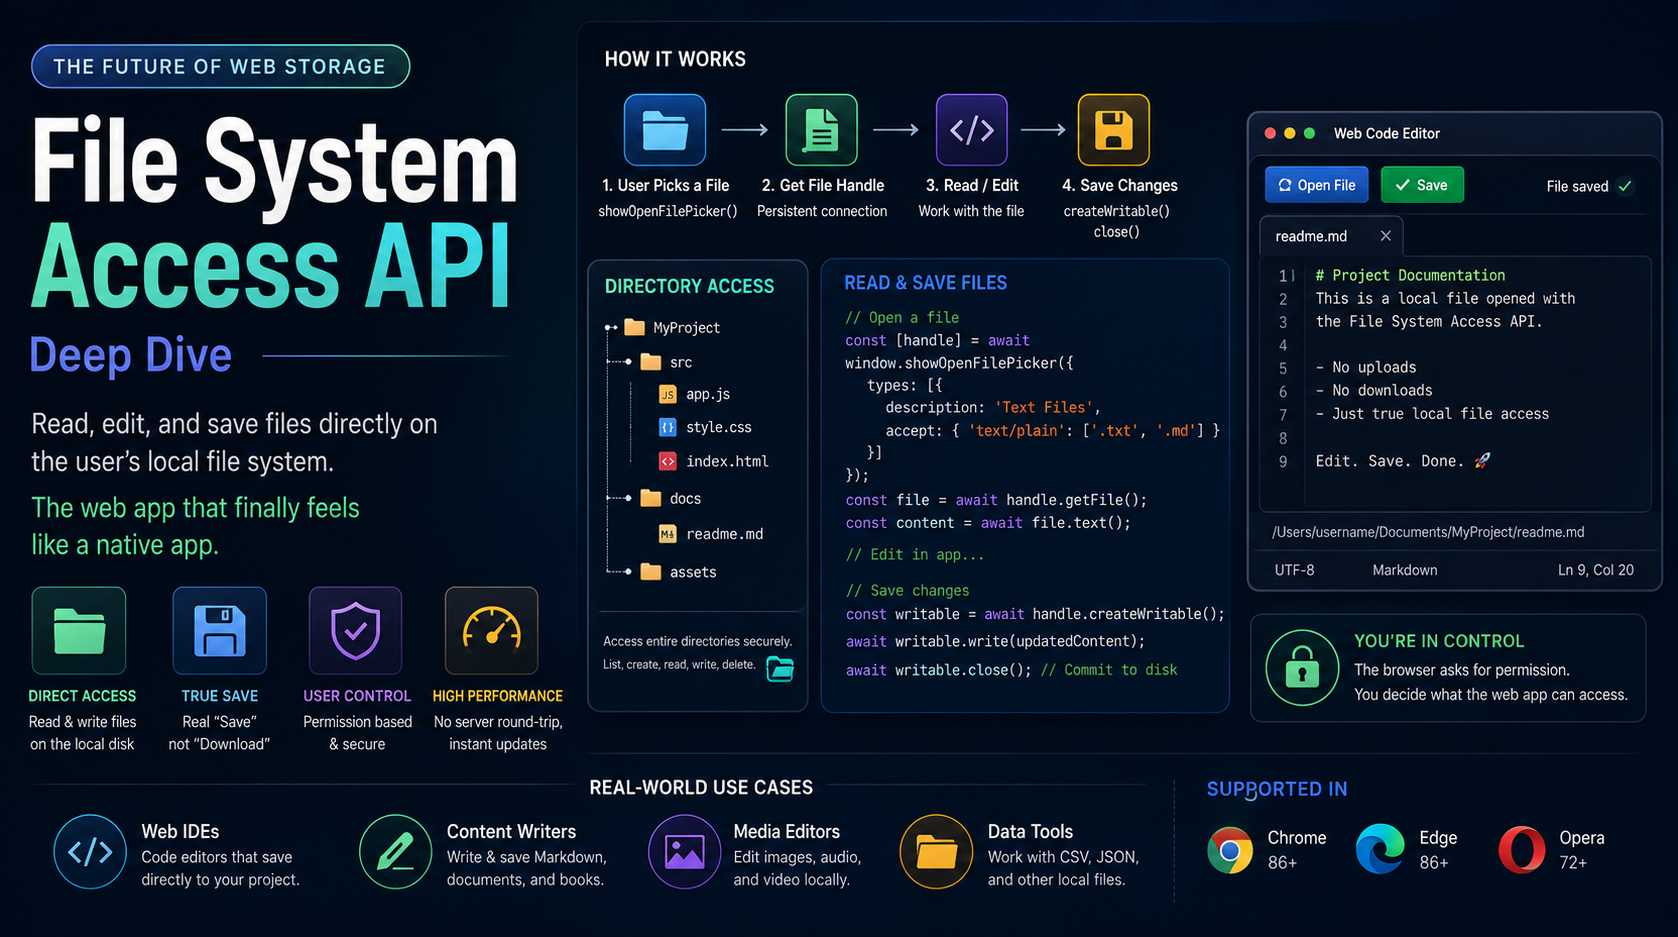Click the Media Editors image icon
The image size is (1678, 937).
pos(685,852)
